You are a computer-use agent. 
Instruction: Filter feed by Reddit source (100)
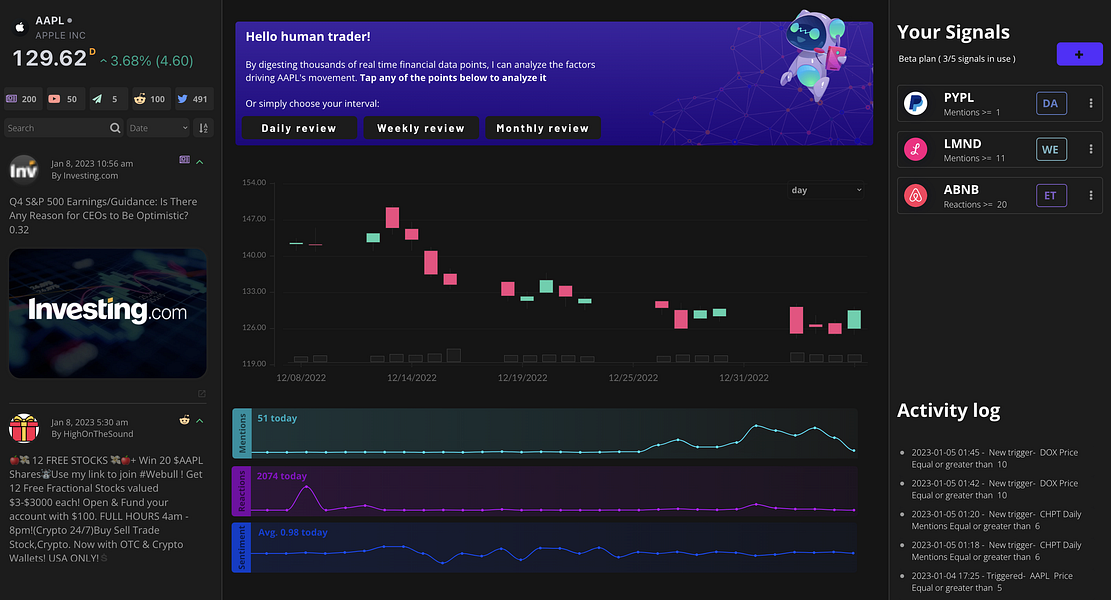click(x=150, y=99)
